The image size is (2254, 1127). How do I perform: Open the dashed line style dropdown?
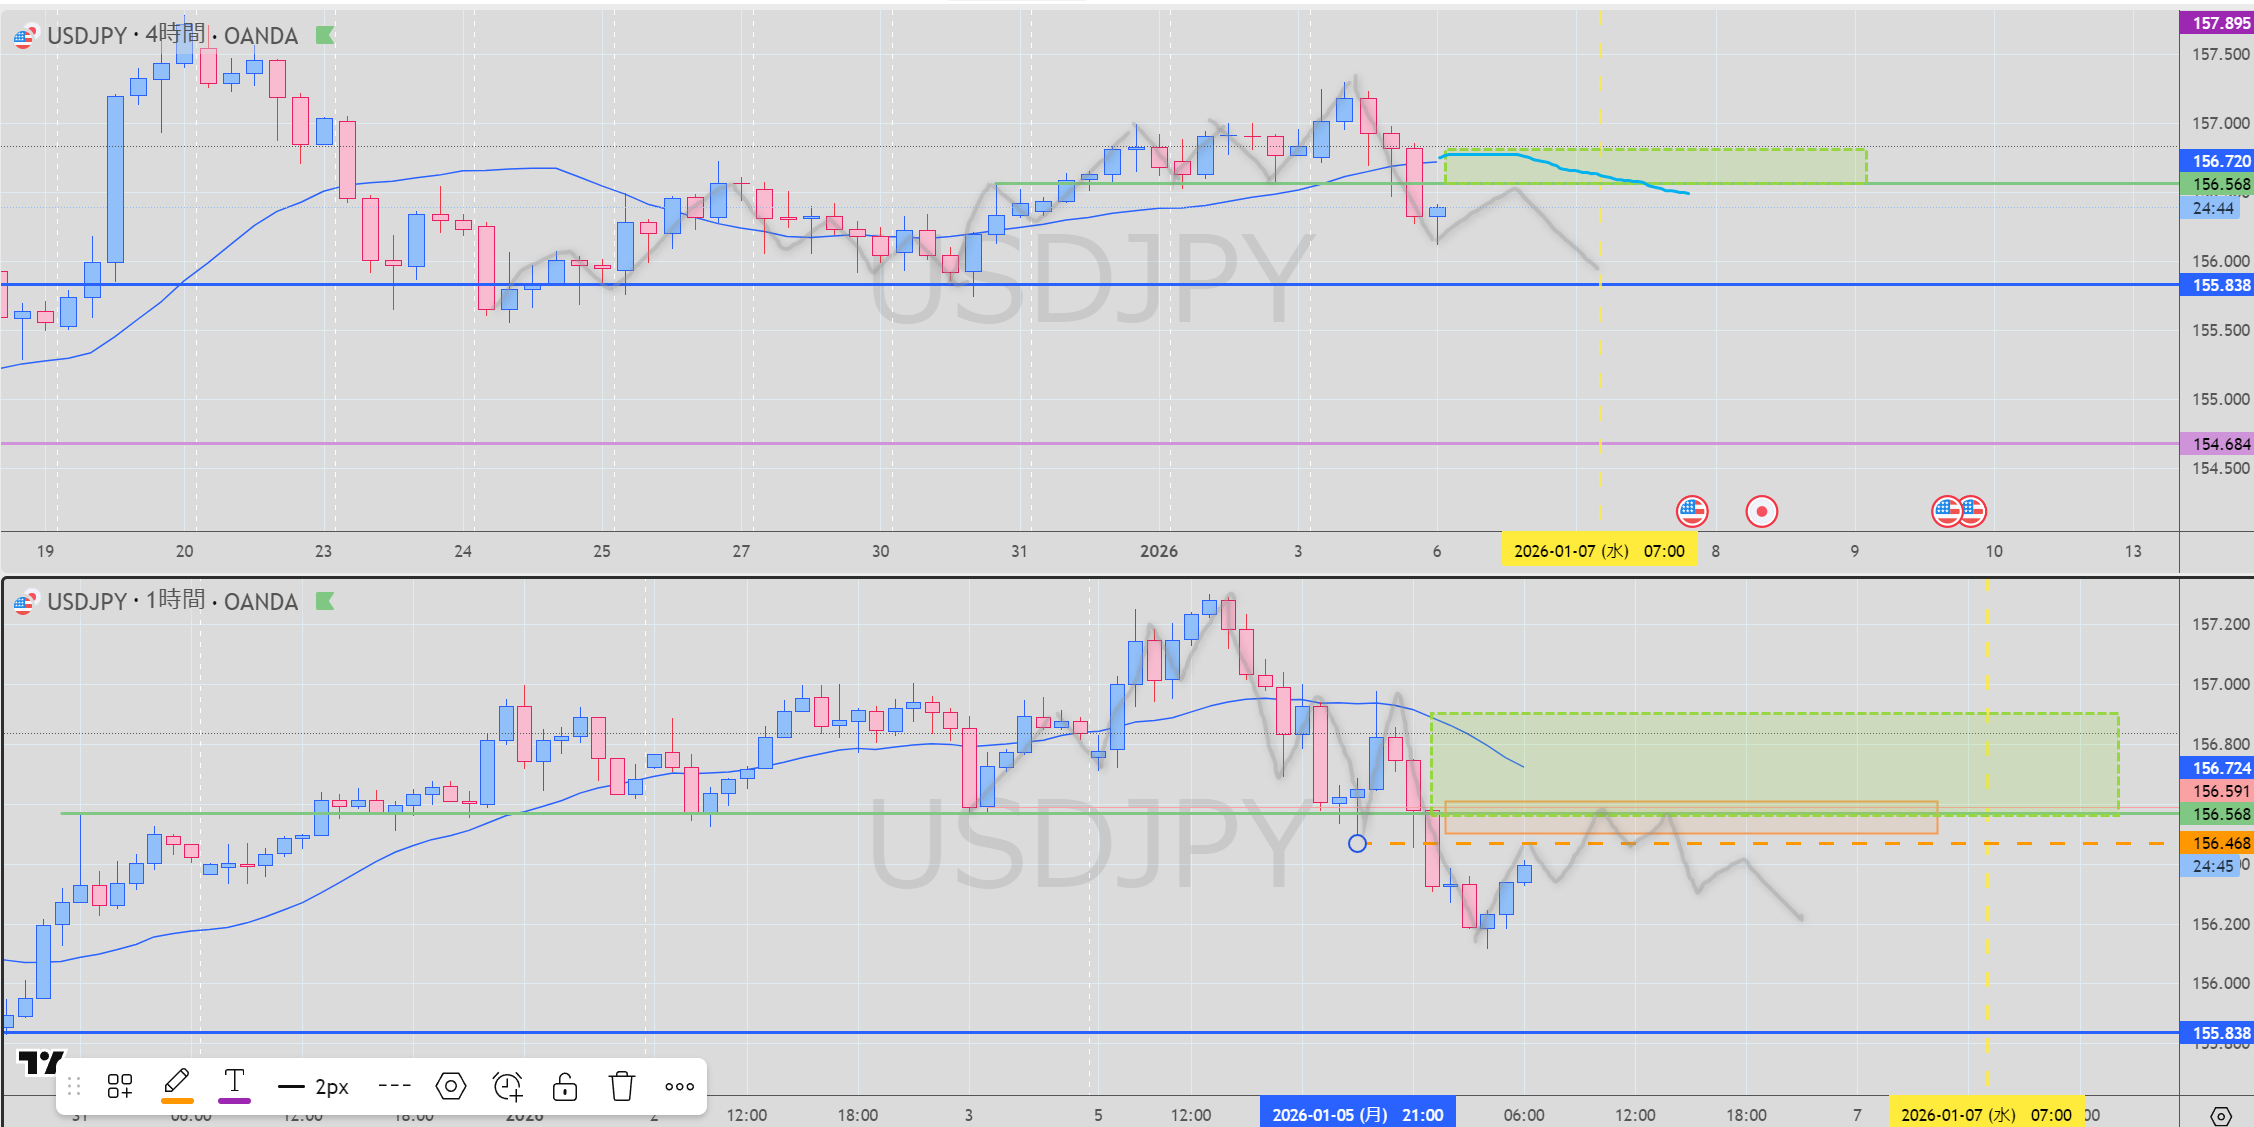[394, 1086]
